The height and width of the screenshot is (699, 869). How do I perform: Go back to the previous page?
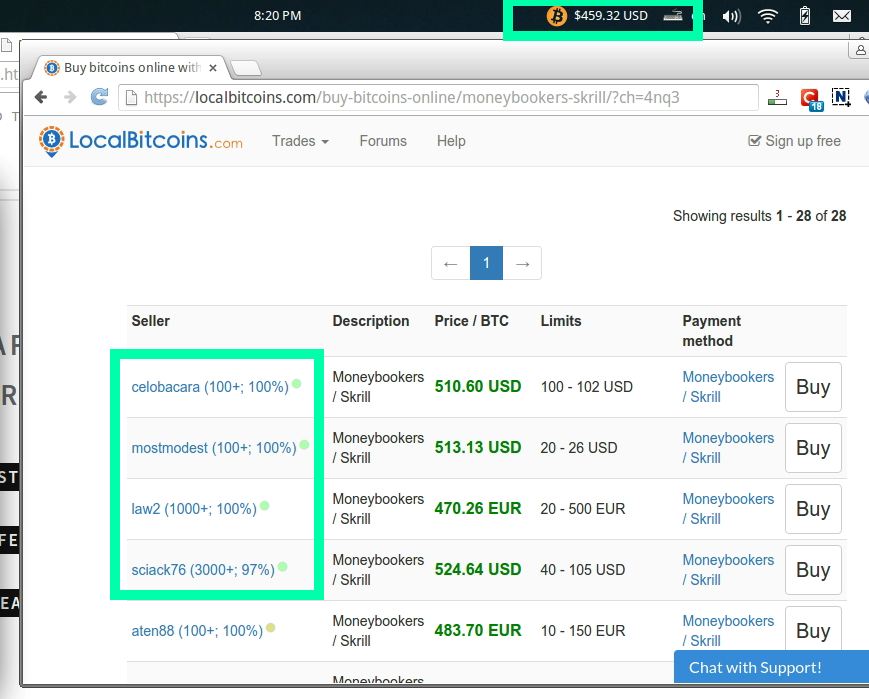click(x=40, y=98)
